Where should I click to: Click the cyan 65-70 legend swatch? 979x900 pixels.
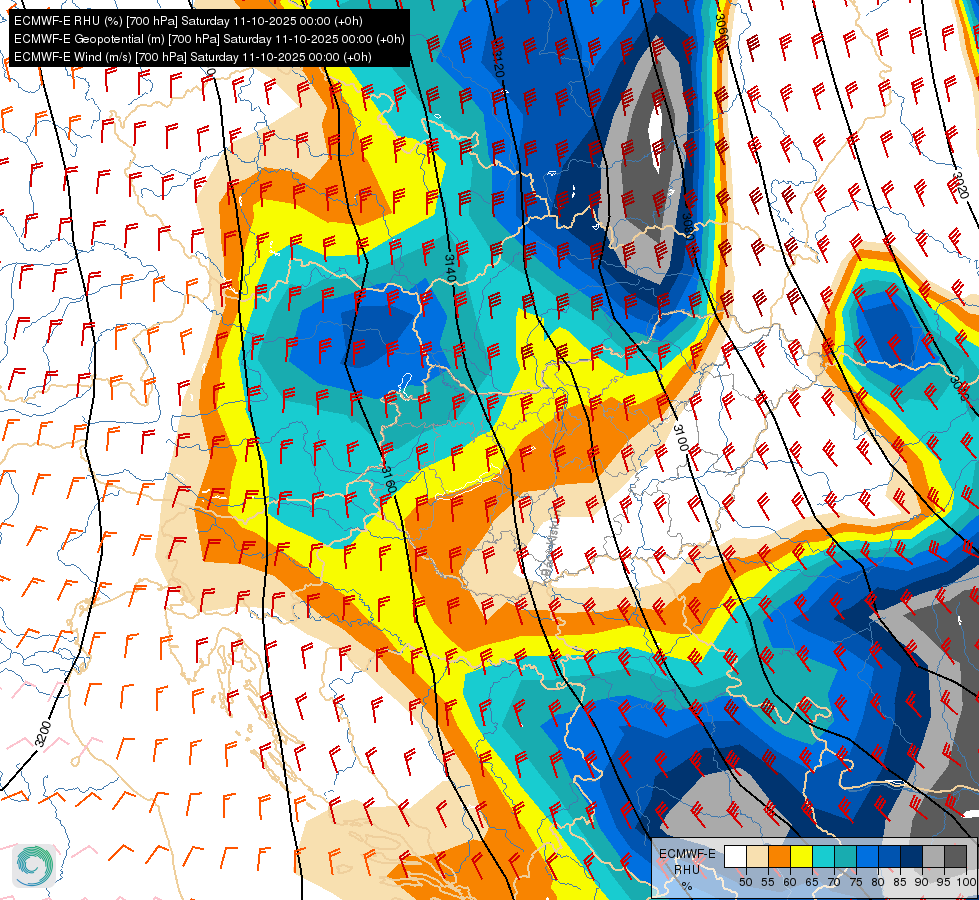[x=824, y=856]
